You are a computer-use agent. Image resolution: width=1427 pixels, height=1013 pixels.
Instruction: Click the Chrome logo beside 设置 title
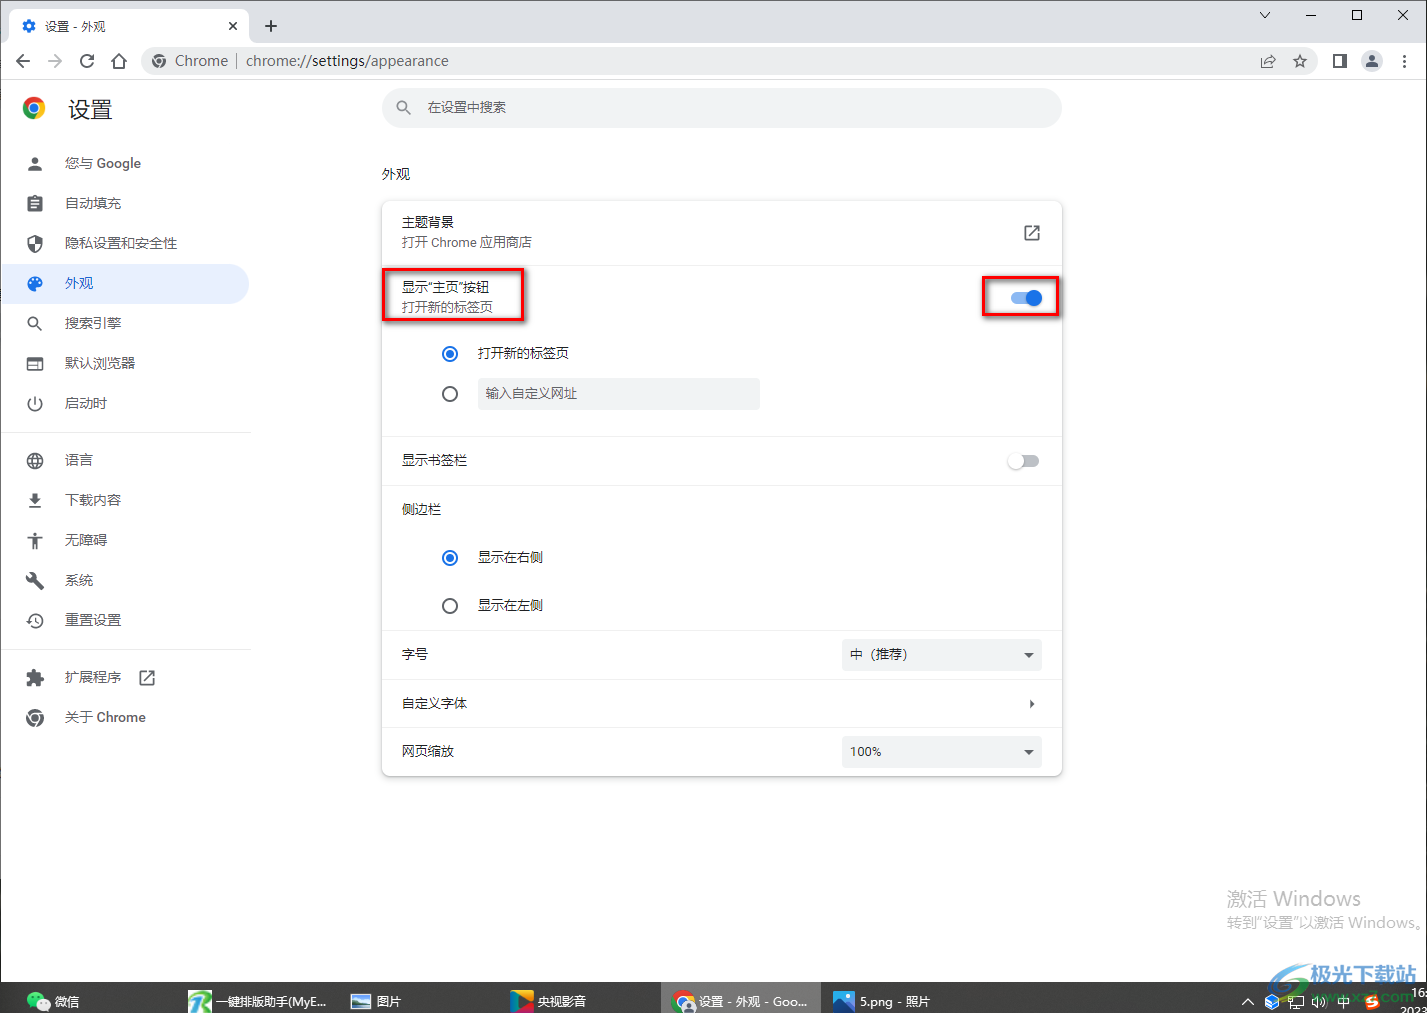[x=34, y=108]
